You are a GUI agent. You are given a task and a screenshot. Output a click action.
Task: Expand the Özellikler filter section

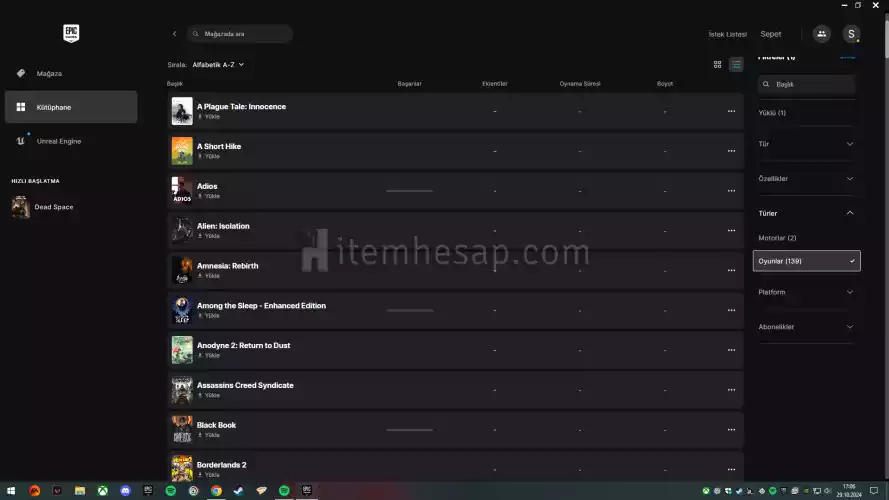pos(806,178)
